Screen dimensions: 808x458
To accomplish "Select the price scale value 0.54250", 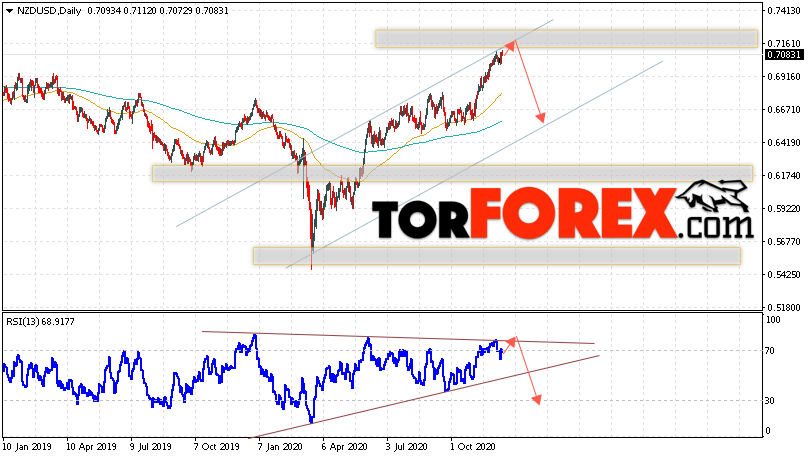I will (784, 275).
